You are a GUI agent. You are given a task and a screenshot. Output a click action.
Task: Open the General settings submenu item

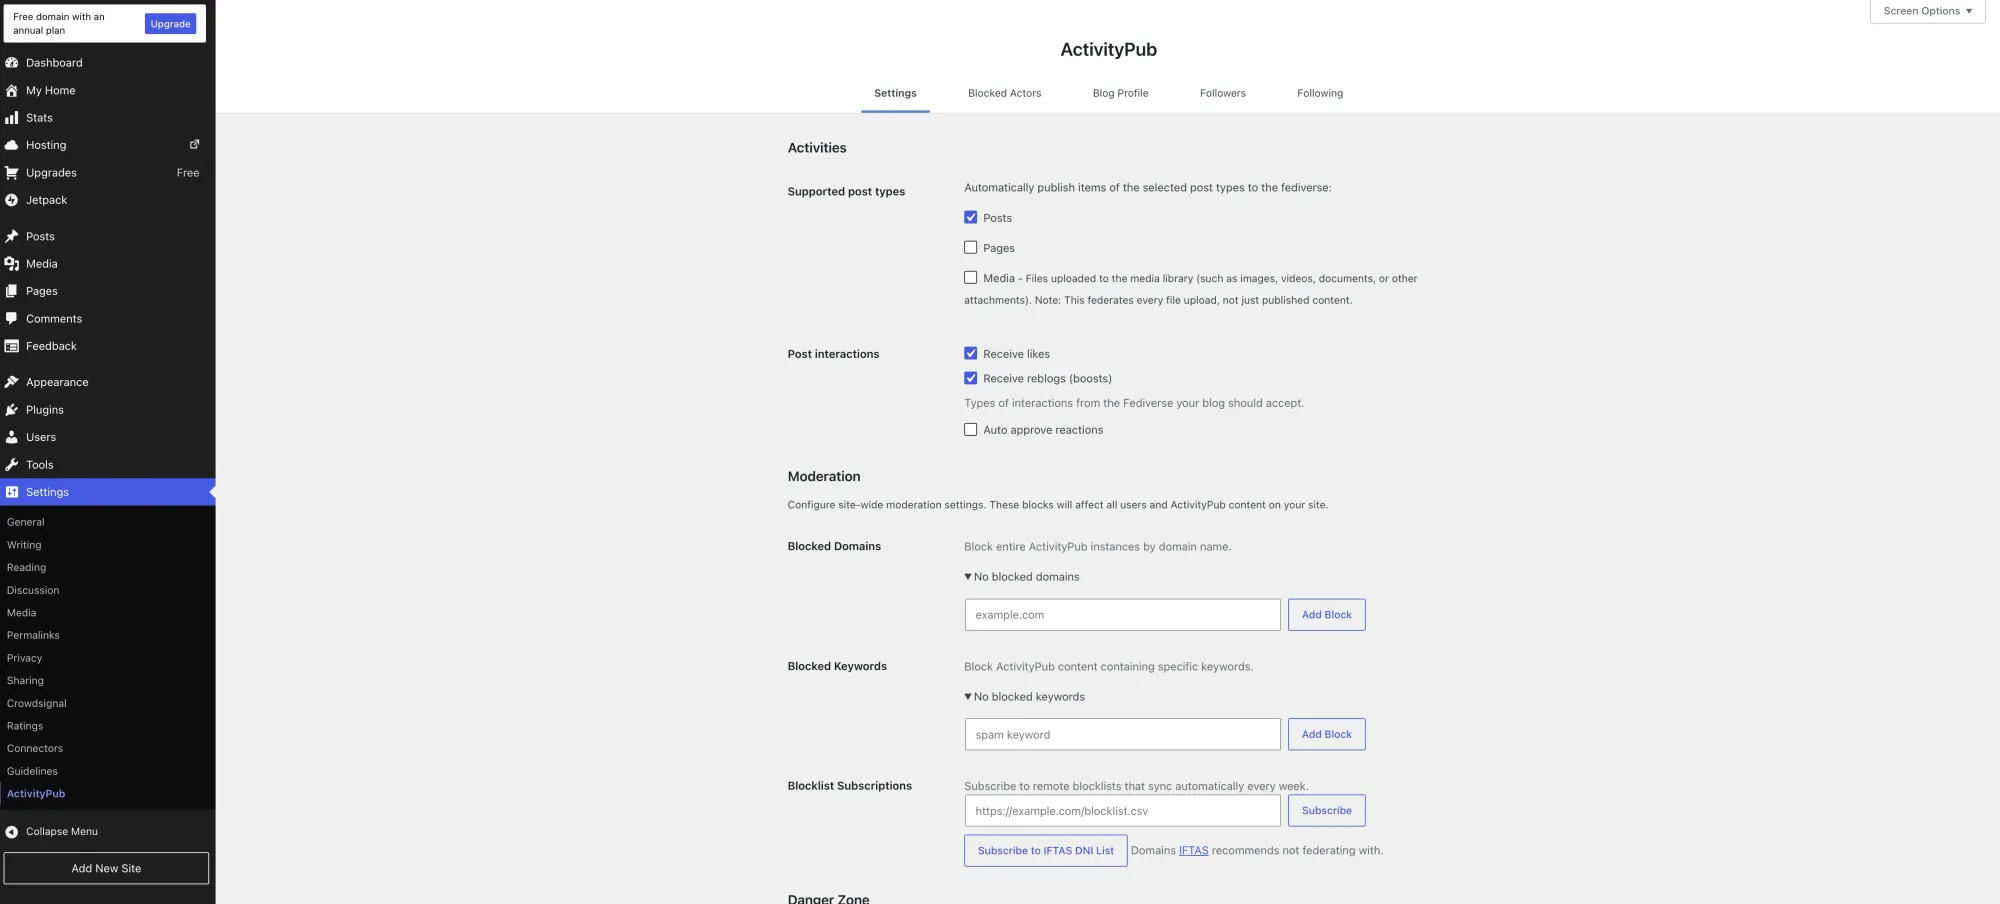tap(26, 522)
